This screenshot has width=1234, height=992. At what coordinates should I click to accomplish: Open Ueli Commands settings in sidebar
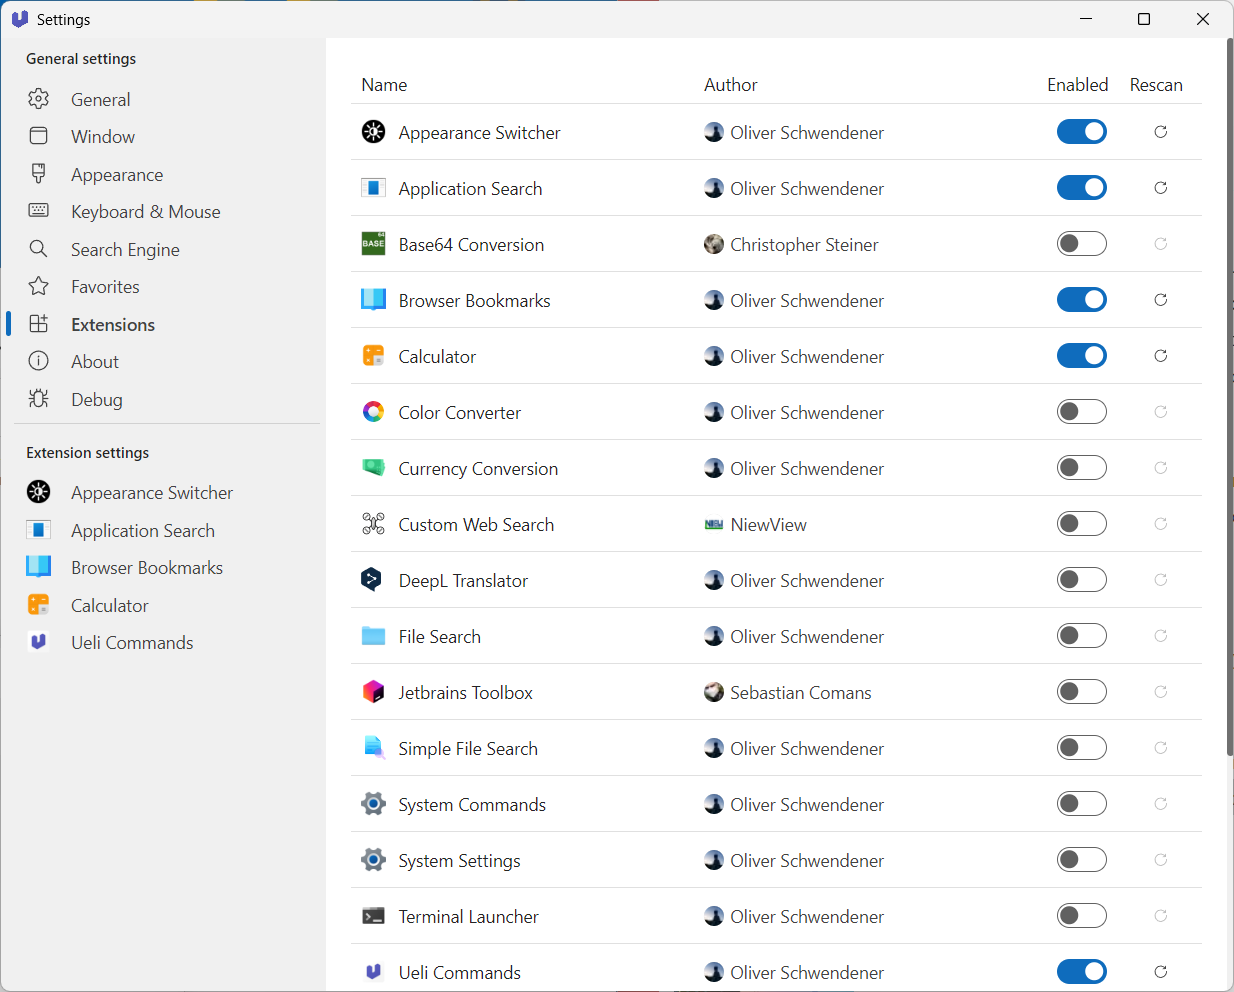[132, 643]
